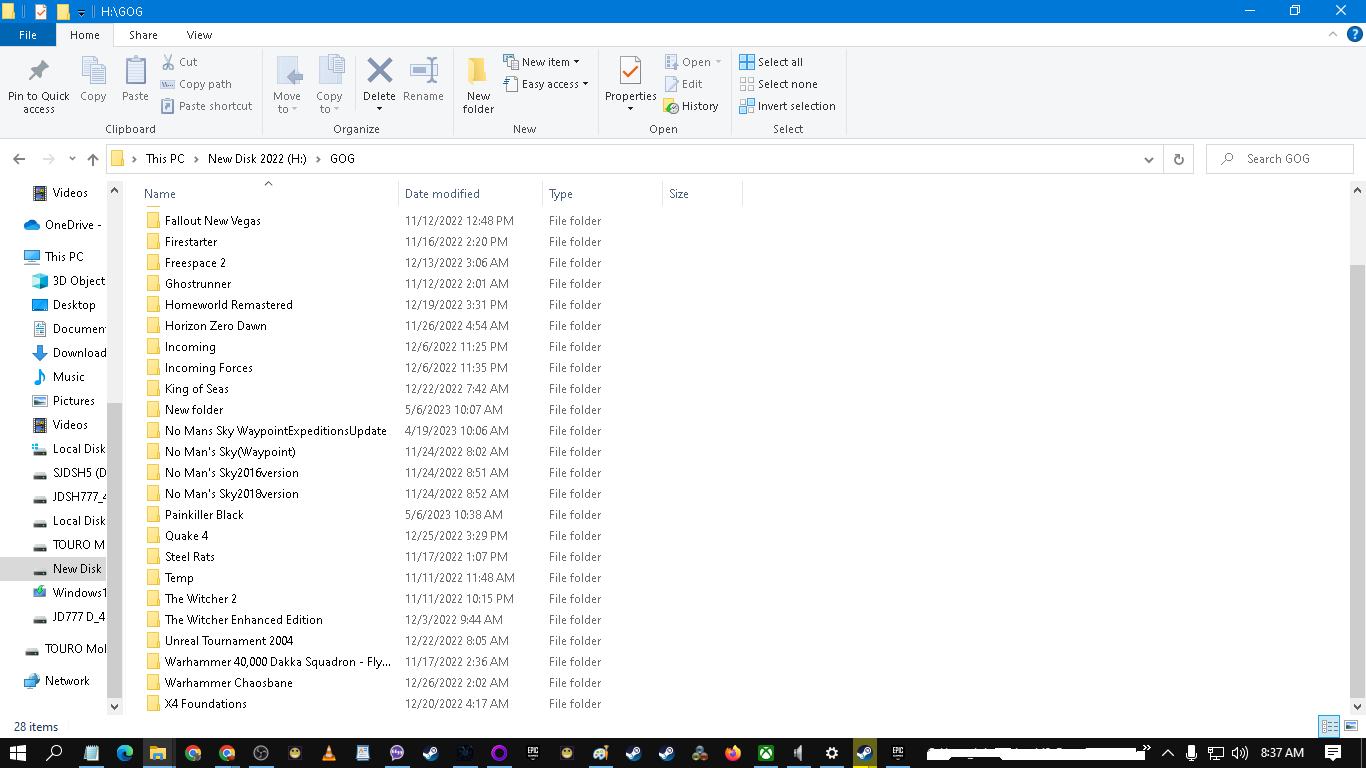
Task: Switch to the Home ribbon tab
Action: click(x=85, y=35)
